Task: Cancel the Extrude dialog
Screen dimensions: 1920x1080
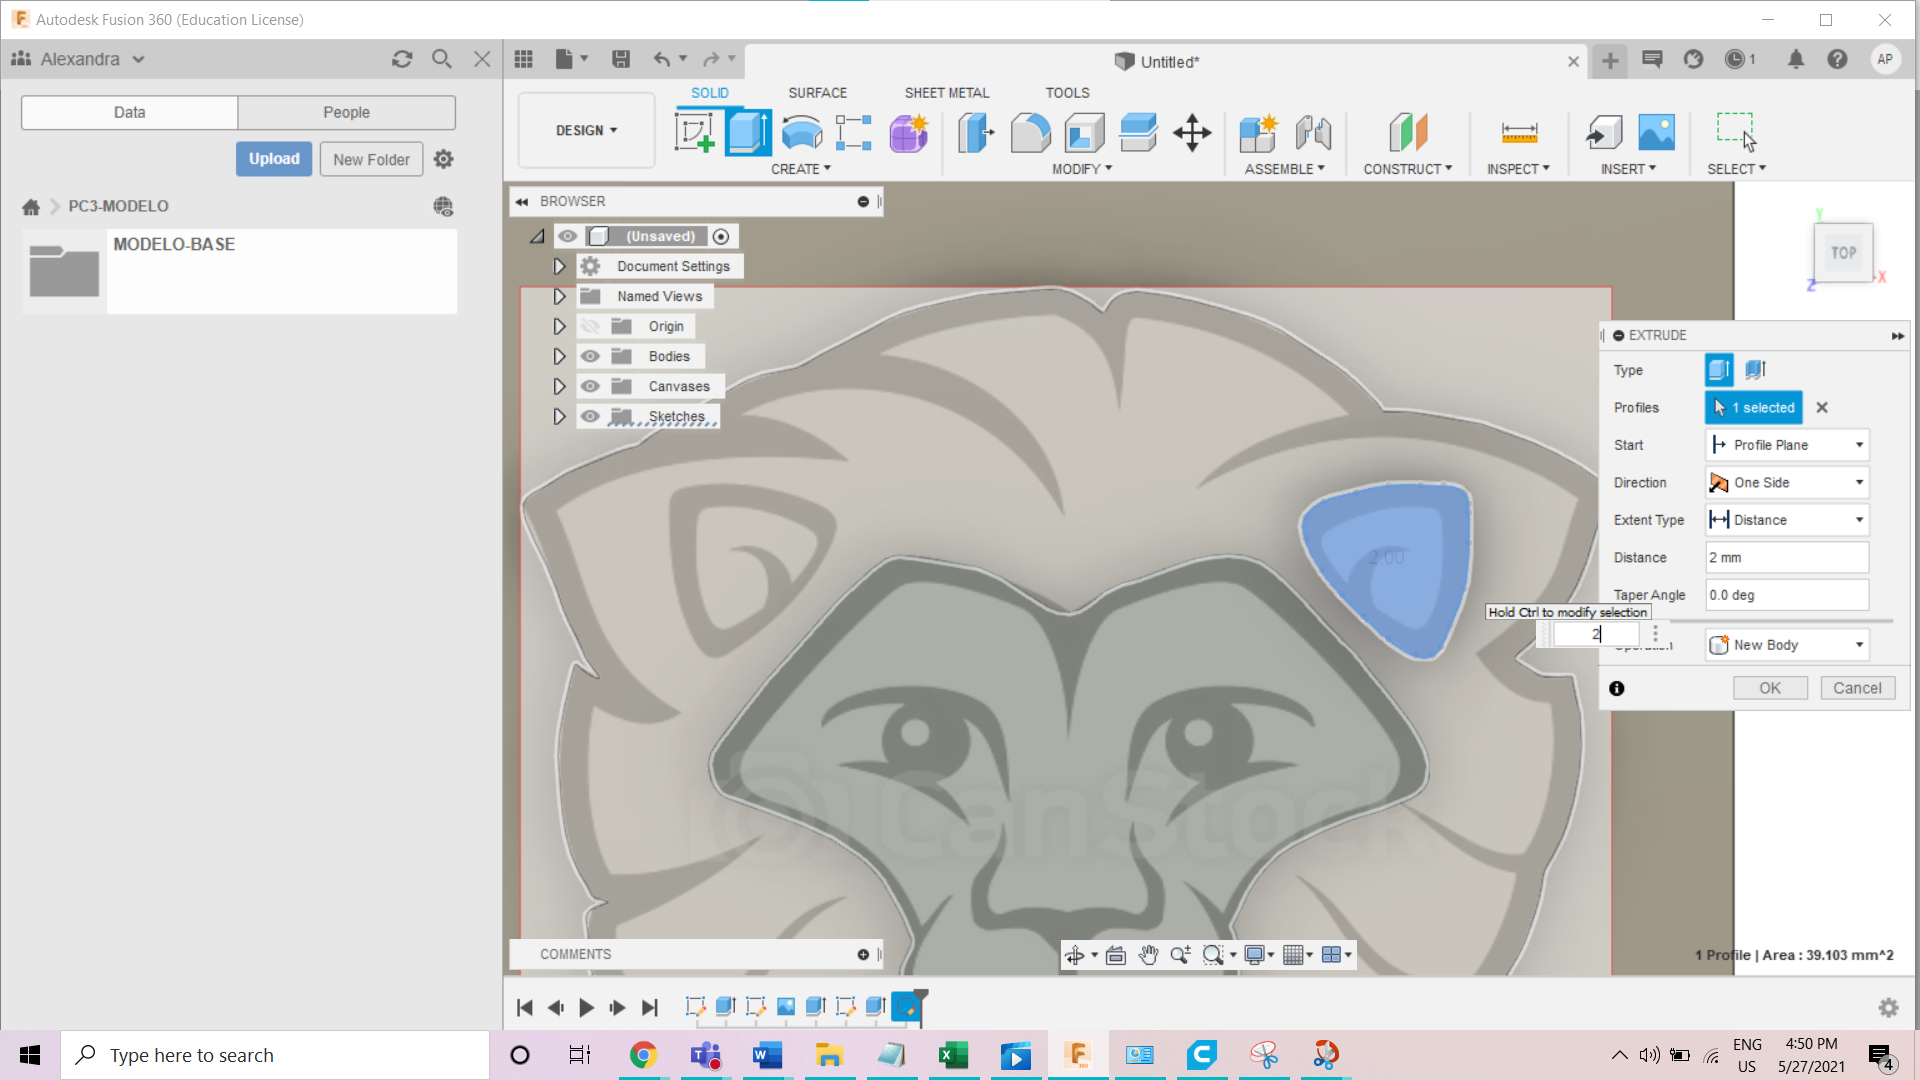Action: [x=1857, y=688]
